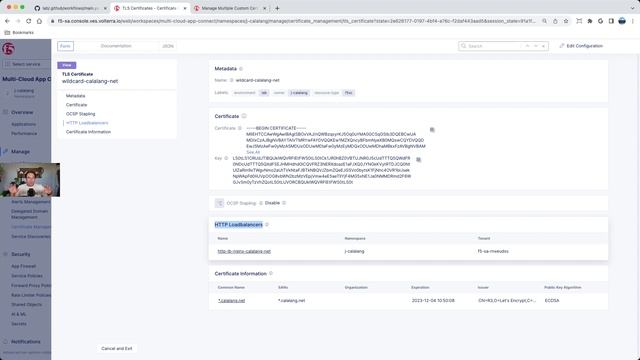The image size is (640, 360).
Task: Open the Chrome profile avatar
Action: point(622,21)
